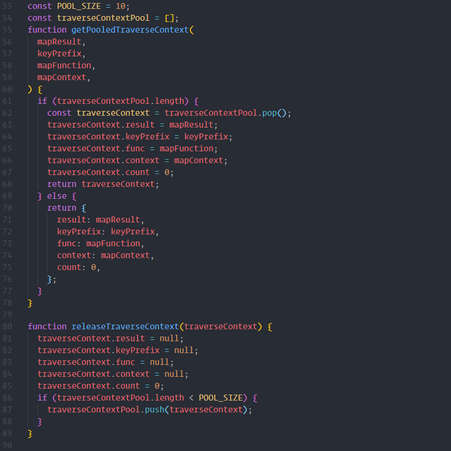Image resolution: width=451 pixels, height=451 pixels.
Task: Click traverseContext.keyPrefix = null on line 82
Action: (x=118, y=350)
